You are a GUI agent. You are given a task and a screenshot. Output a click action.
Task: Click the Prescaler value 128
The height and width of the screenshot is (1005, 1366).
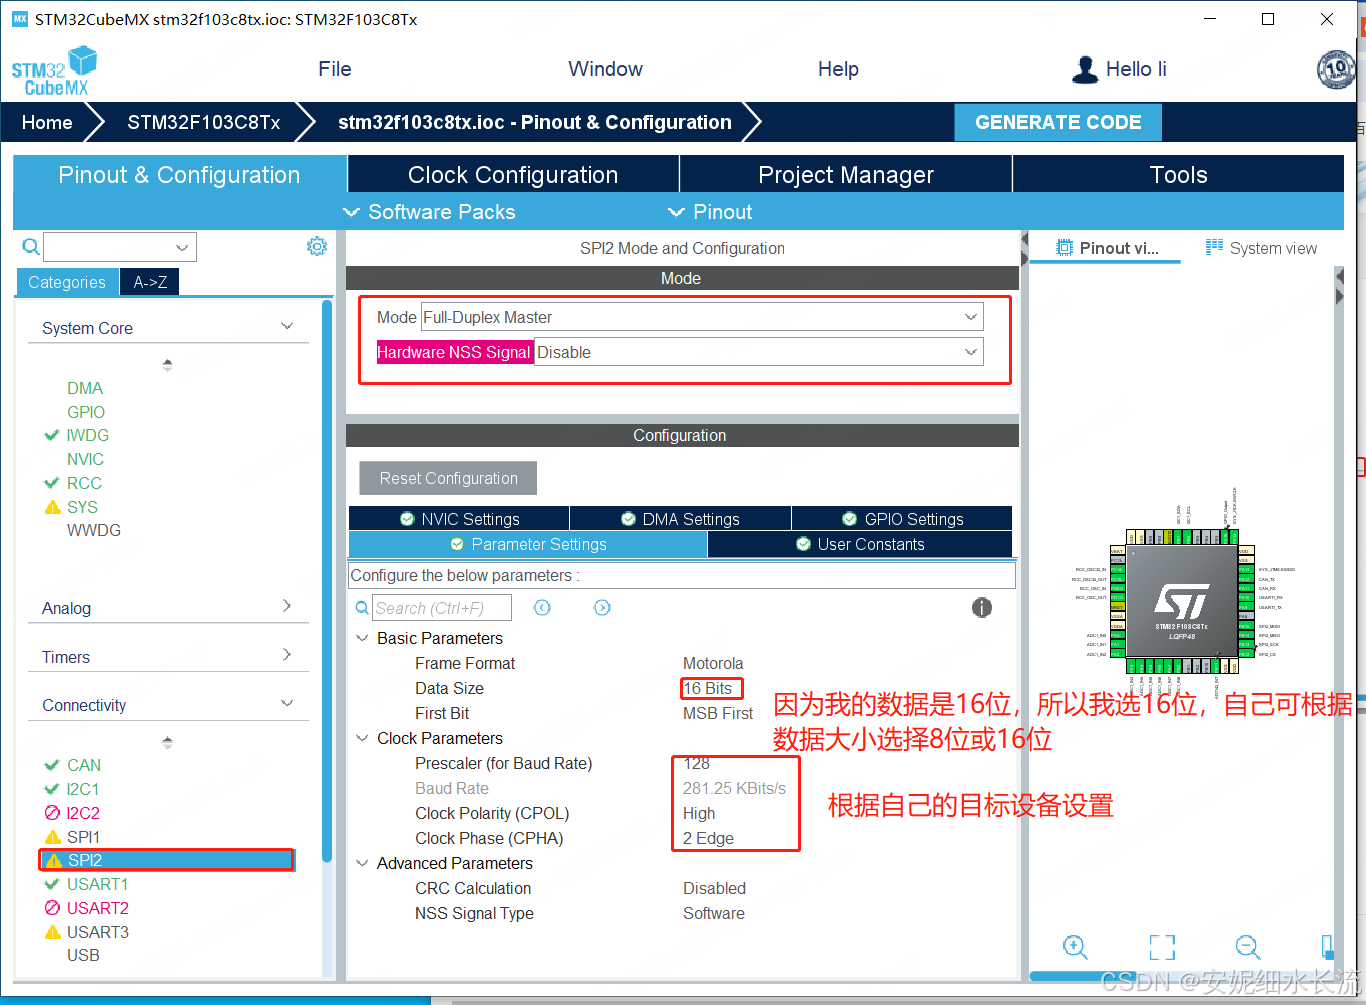coord(696,763)
